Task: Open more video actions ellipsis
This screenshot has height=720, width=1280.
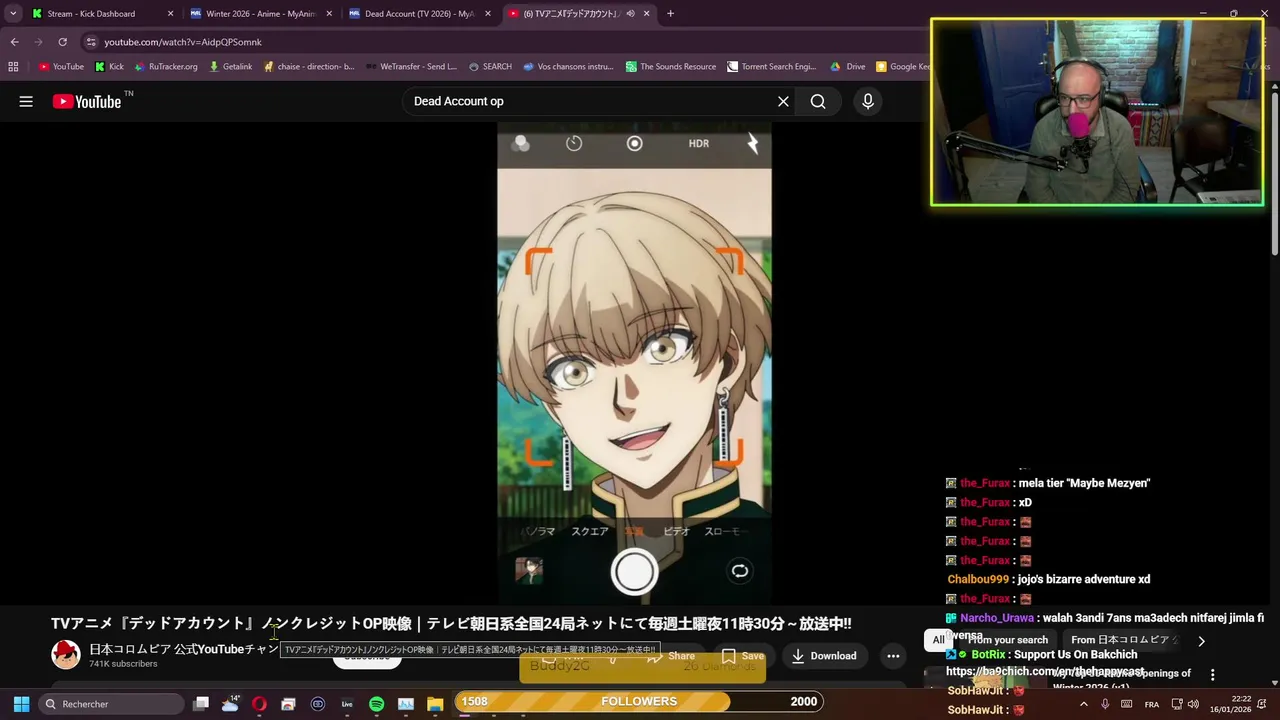Action: click(x=893, y=656)
